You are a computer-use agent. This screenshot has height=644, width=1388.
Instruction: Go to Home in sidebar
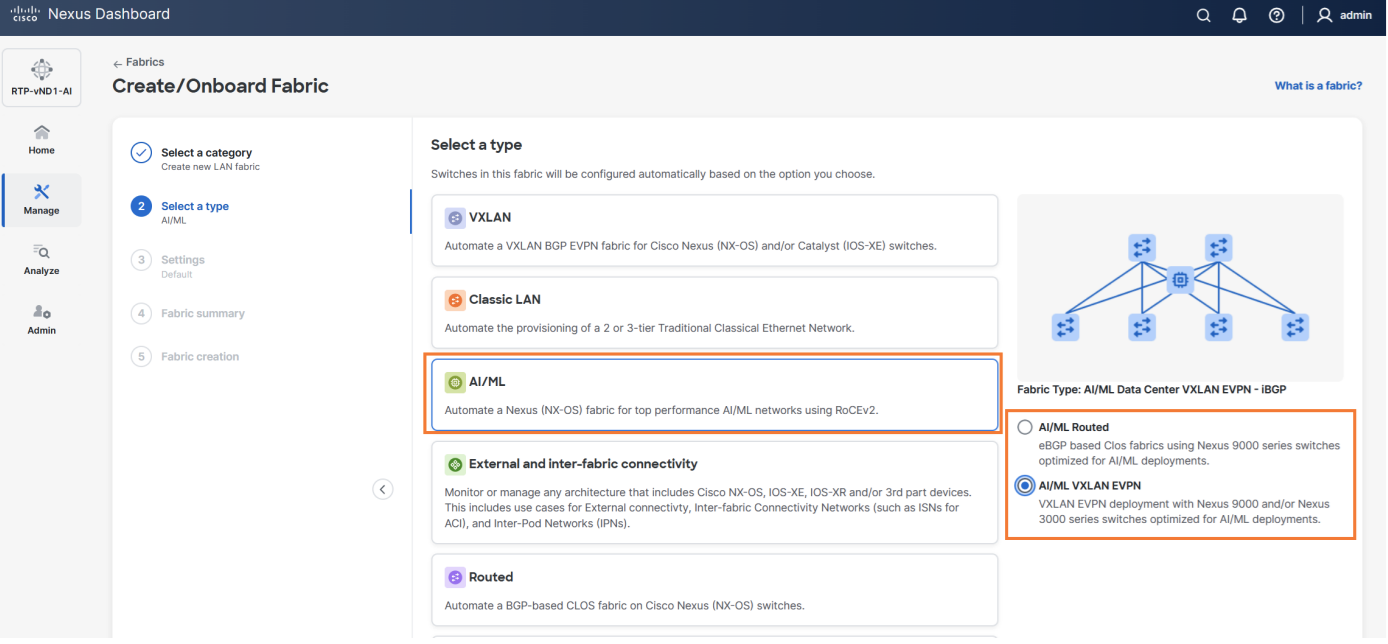41,140
